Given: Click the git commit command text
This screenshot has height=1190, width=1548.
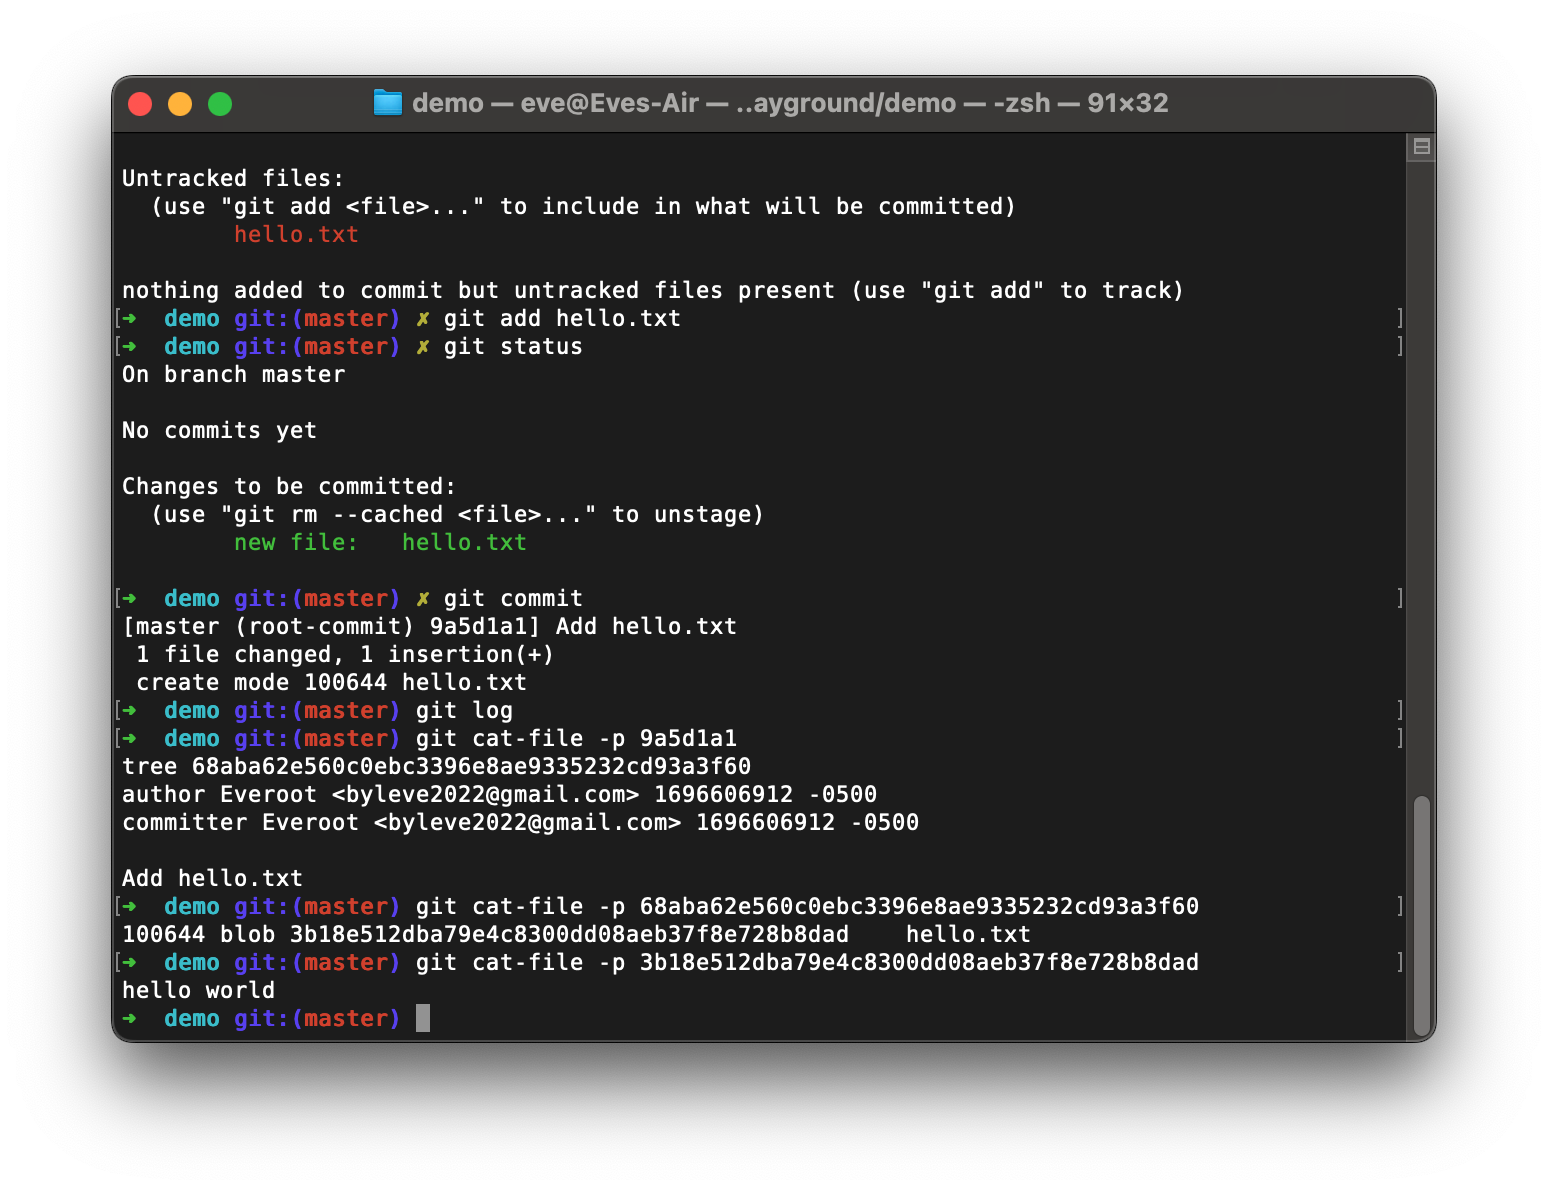Looking at the screenshot, I should tap(515, 598).
